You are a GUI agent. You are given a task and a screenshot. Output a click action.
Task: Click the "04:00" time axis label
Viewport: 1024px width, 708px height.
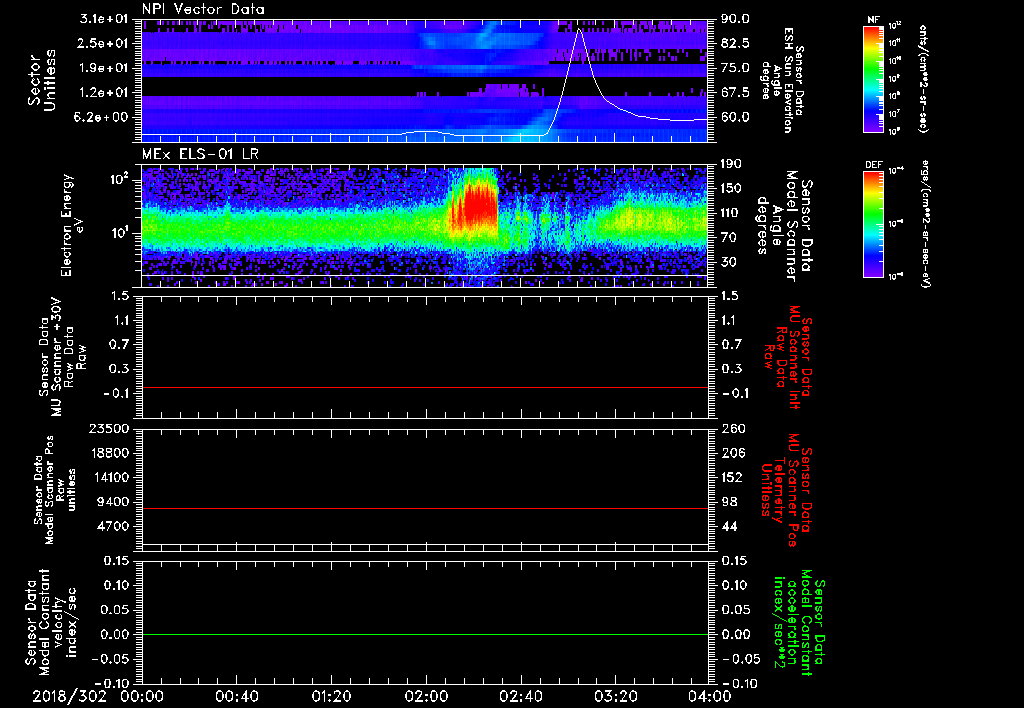tap(709, 696)
